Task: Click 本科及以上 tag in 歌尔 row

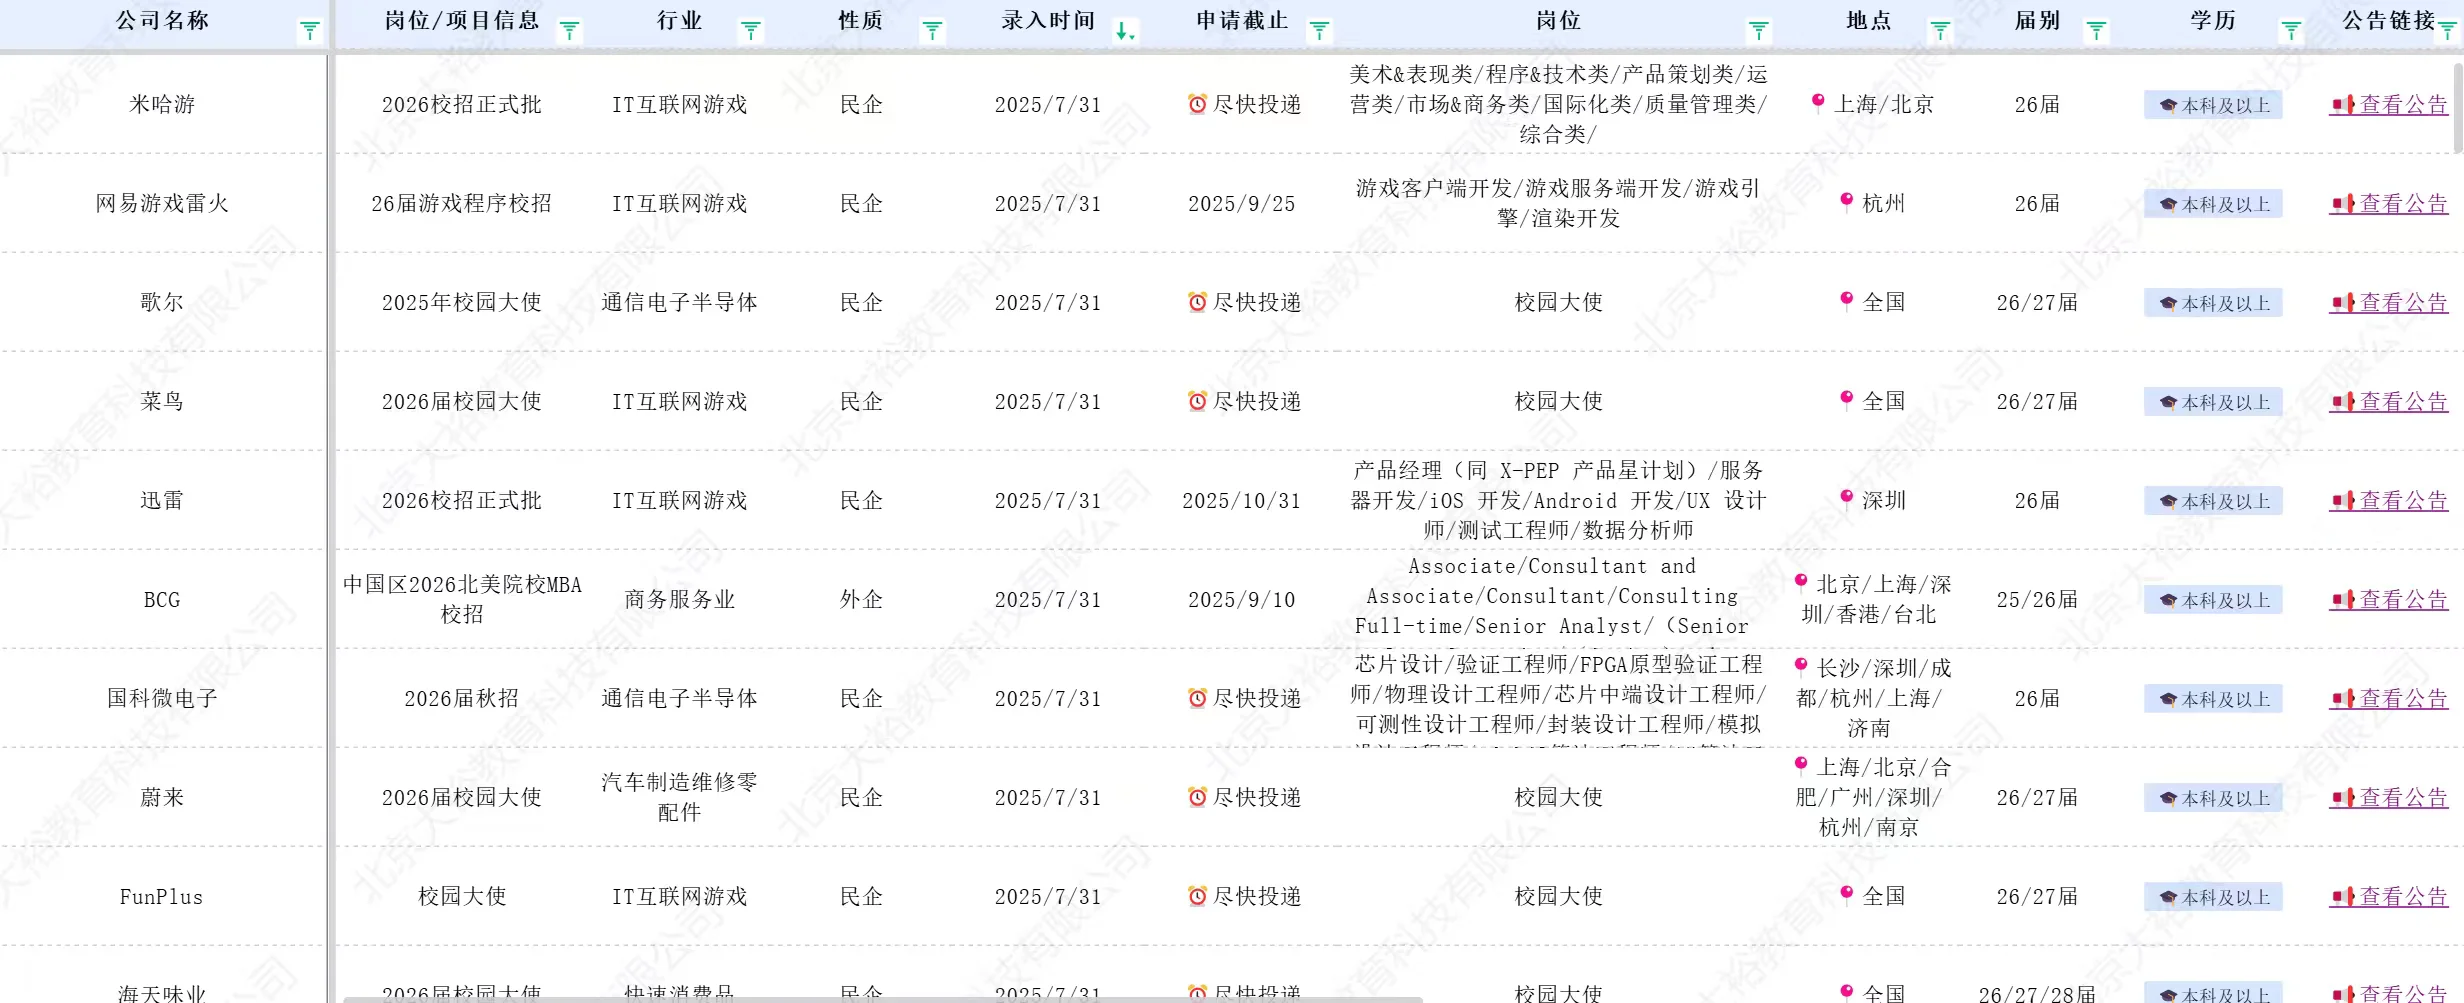Action: coord(2213,303)
